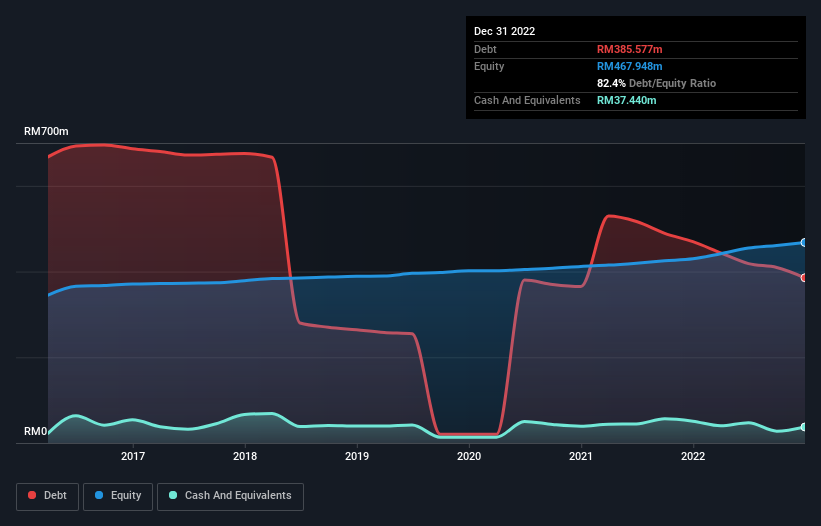This screenshot has height=526, width=821.
Task: Toggle Cash And Equivalents legend button
Action: (x=230, y=496)
